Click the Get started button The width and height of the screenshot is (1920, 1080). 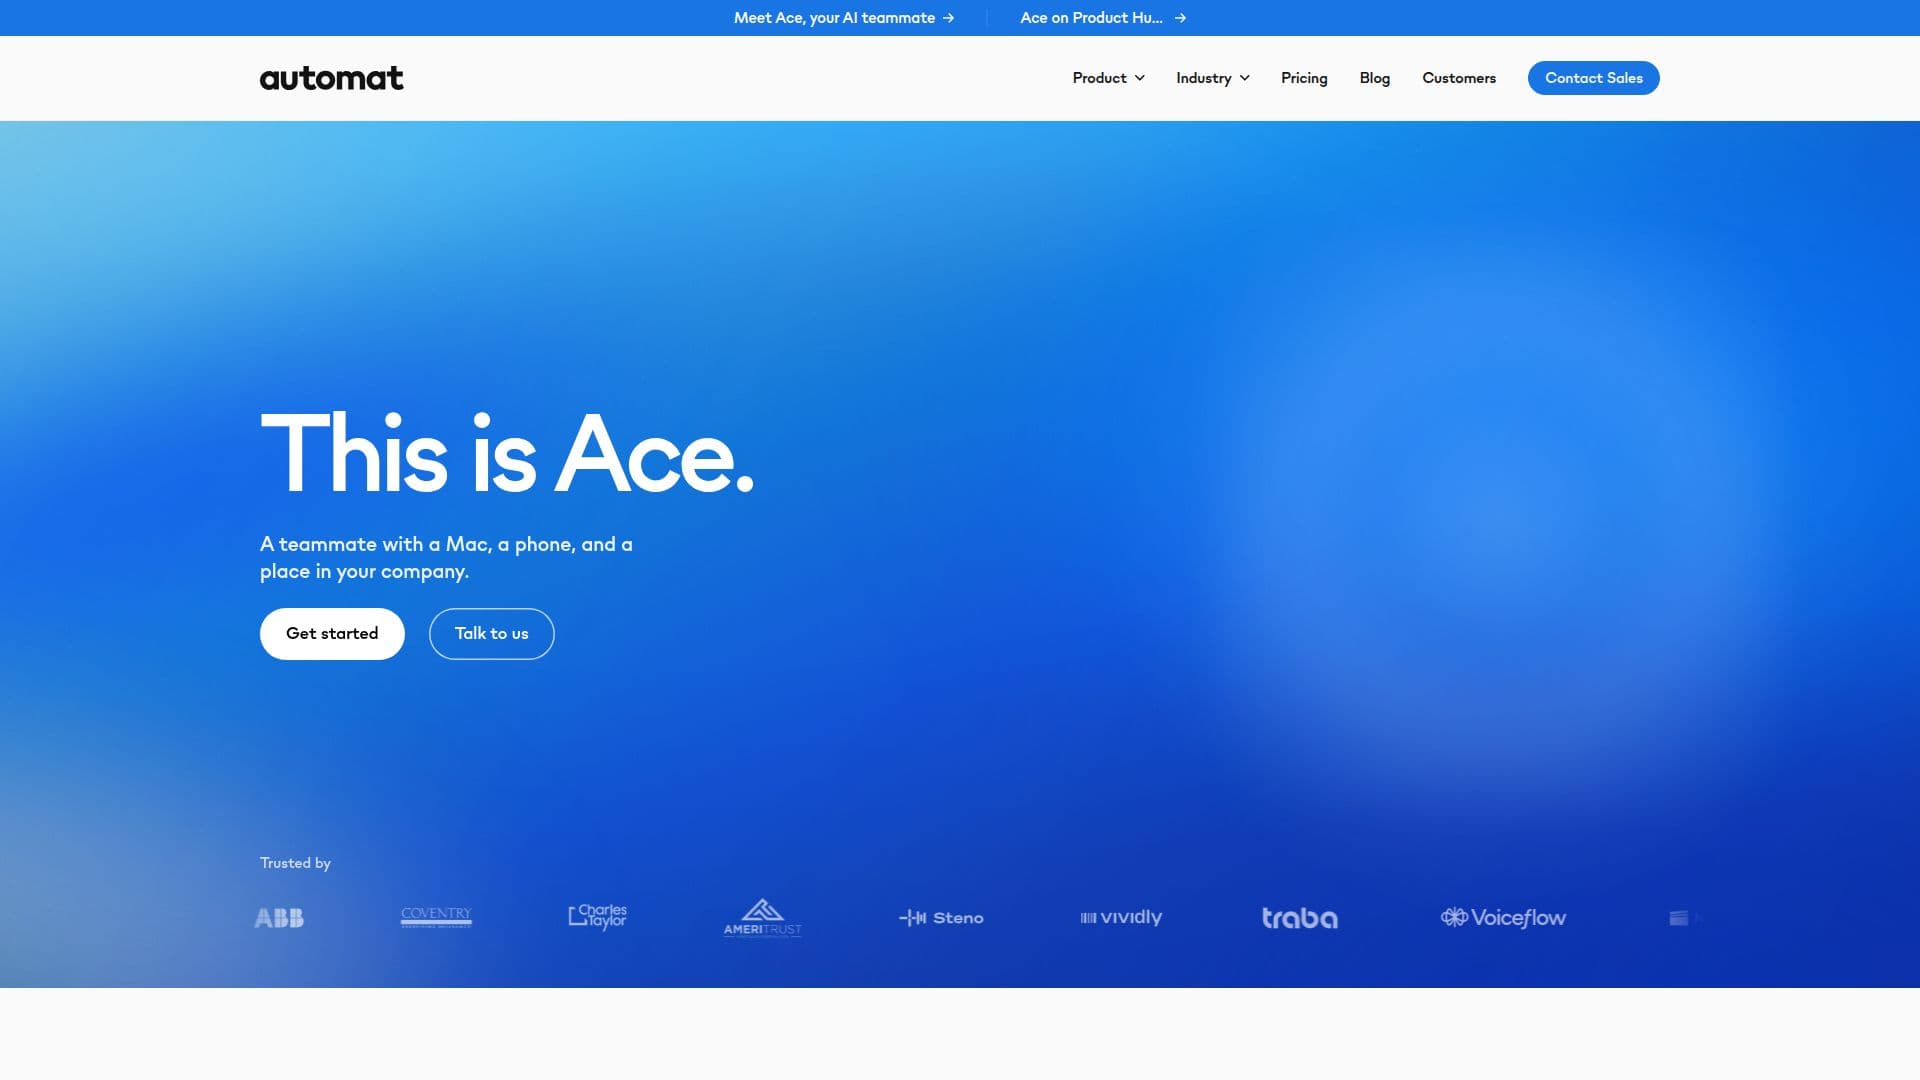point(332,634)
